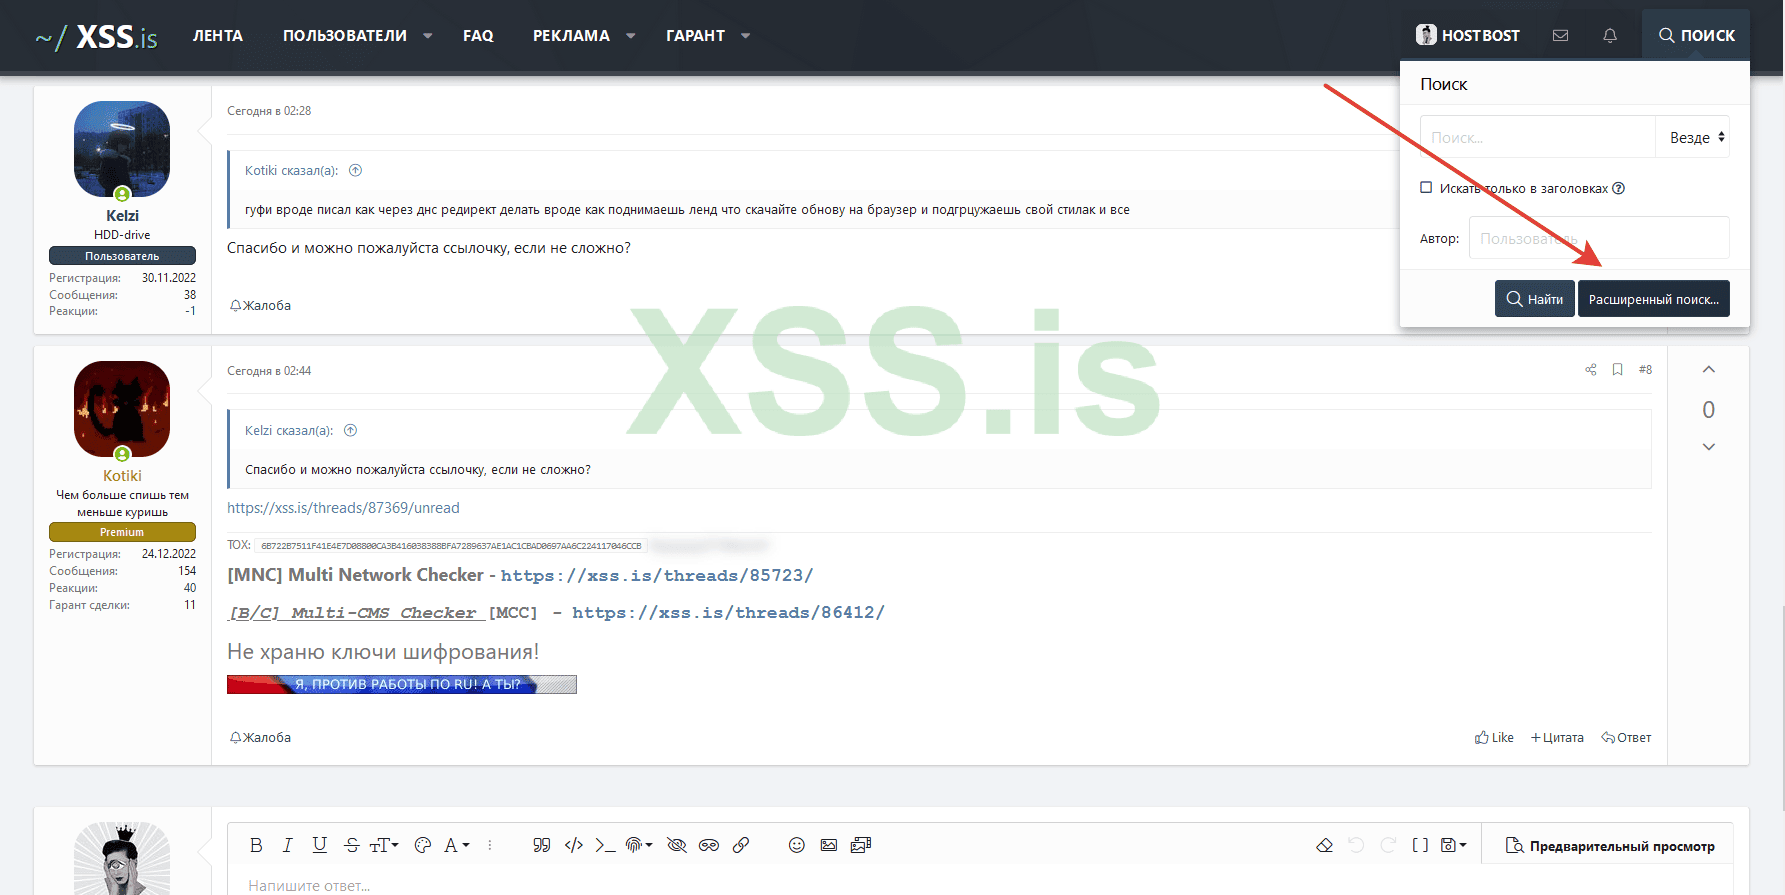Image resolution: width=1785 pixels, height=895 pixels.
Task: Open the ЛЕНТА menu item
Action: pos(218,36)
